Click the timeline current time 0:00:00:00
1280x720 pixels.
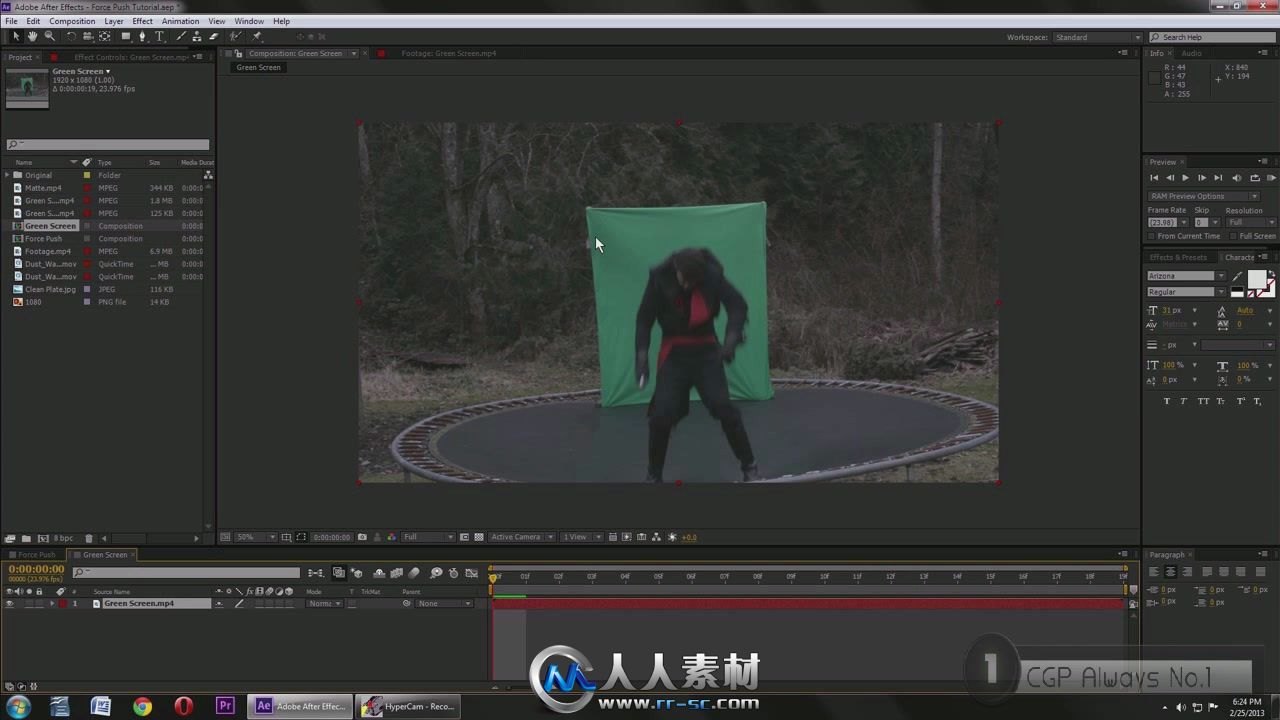coord(36,569)
